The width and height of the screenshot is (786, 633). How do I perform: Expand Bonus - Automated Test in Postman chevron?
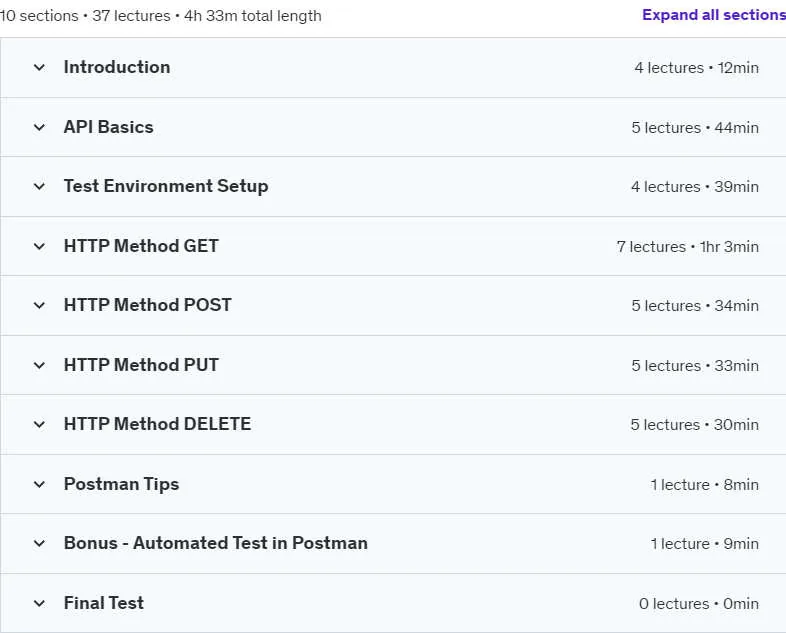(39, 543)
